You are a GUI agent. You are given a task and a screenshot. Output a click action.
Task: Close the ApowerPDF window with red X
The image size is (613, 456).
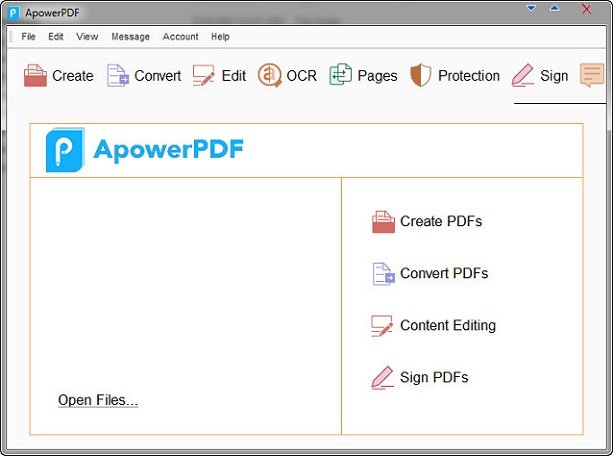[x=586, y=9]
